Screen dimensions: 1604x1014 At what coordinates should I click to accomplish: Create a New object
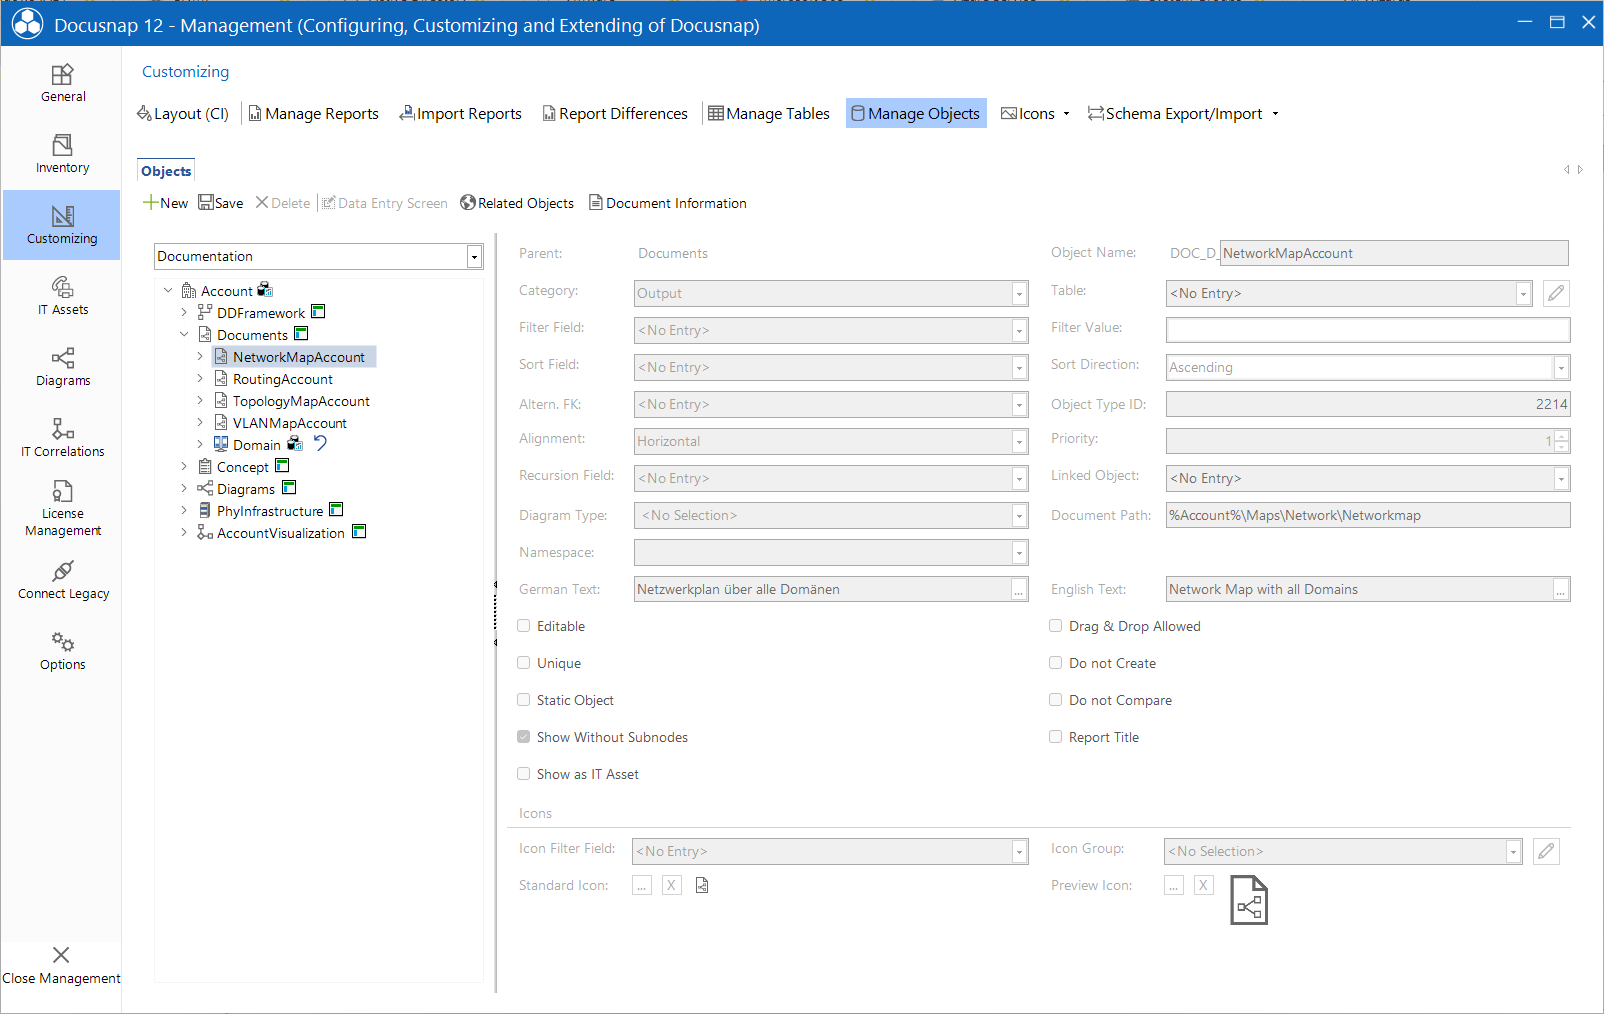(x=165, y=203)
